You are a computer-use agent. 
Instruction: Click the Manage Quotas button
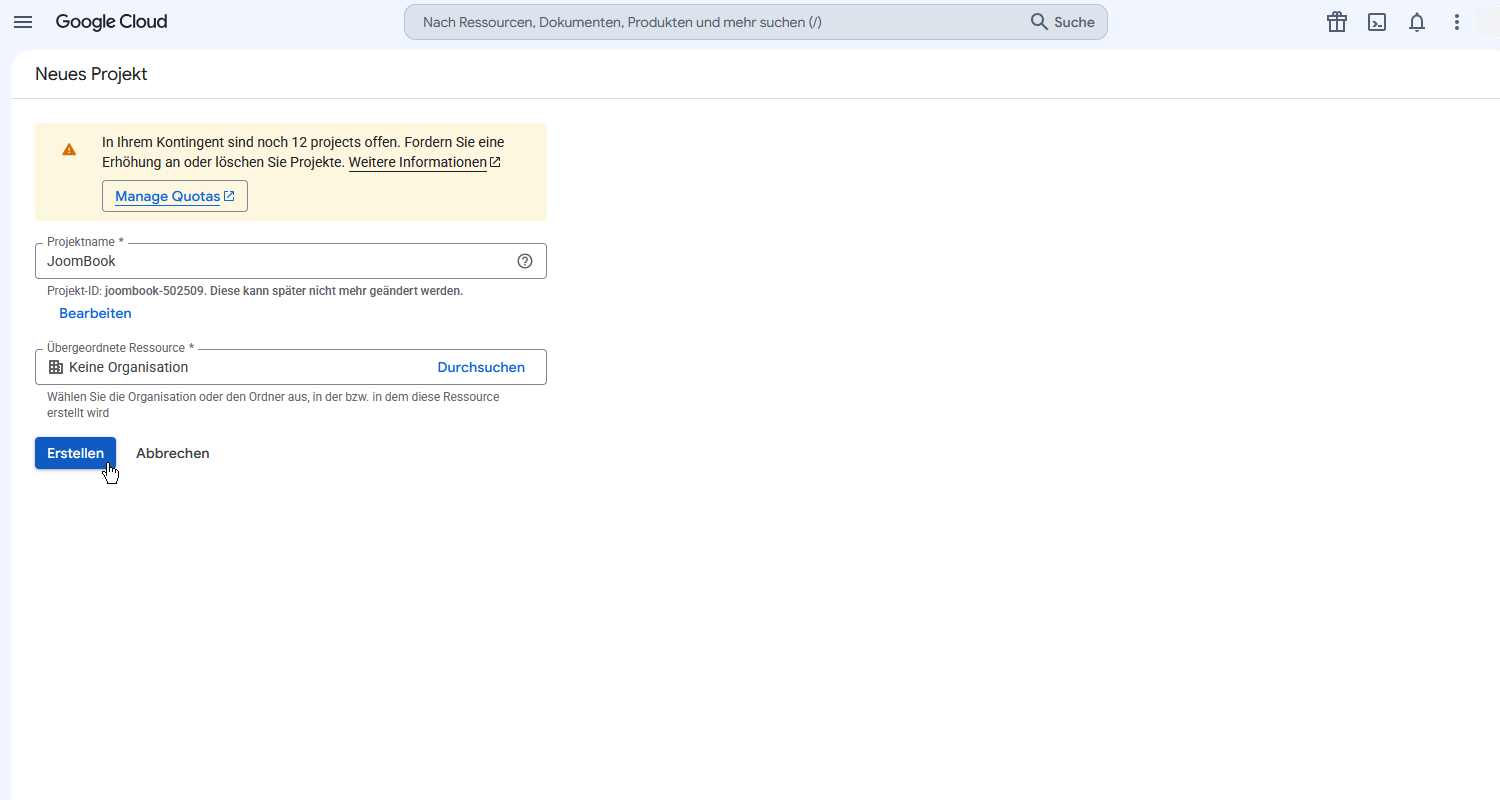pos(175,196)
